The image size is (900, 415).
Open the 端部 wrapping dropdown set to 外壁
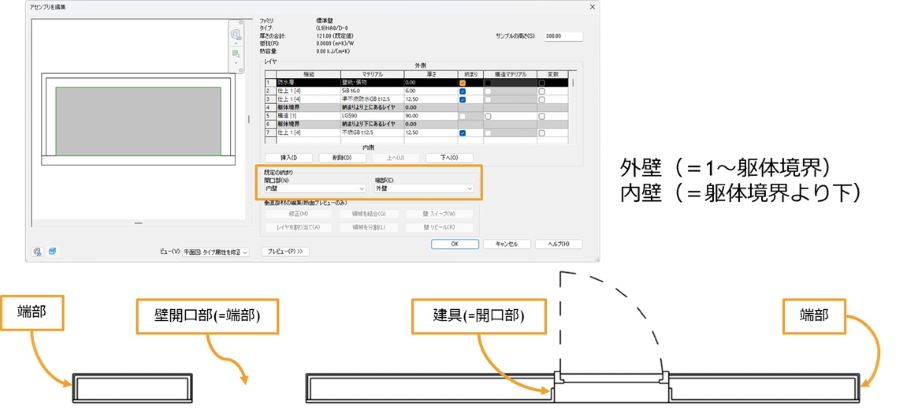(x=423, y=188)
